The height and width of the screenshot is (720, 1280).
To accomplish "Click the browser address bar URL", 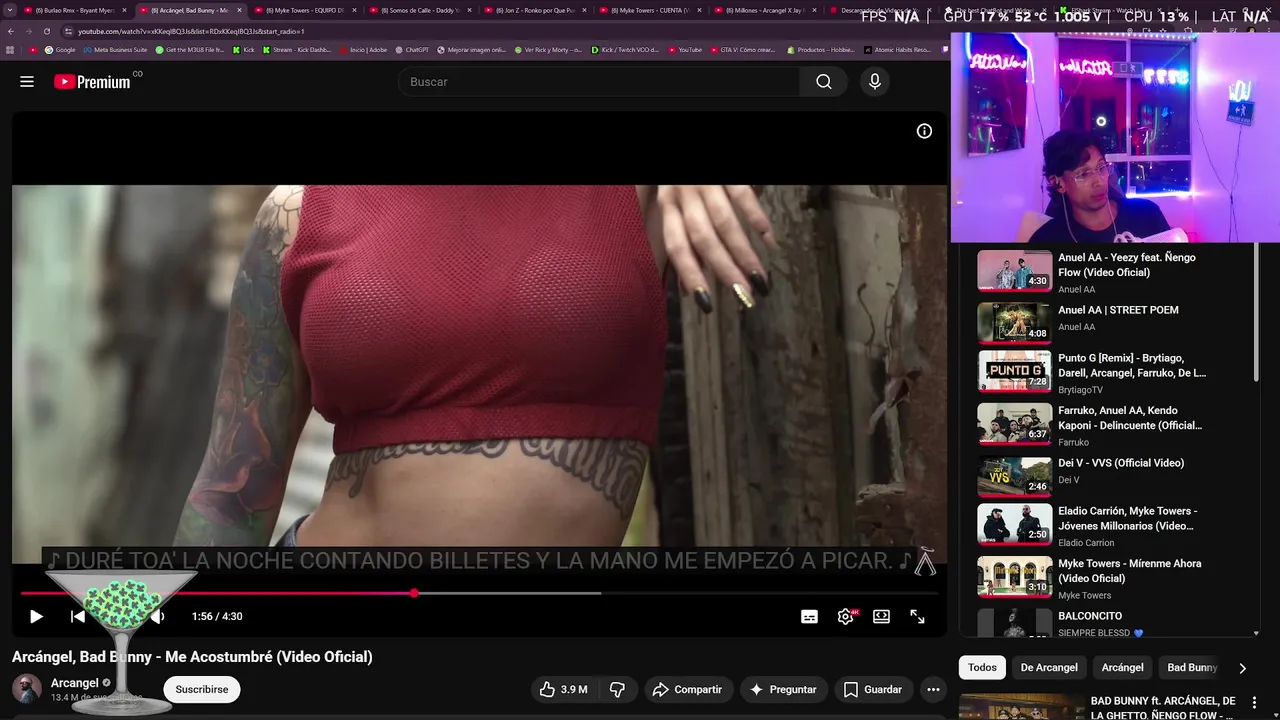I will pos(190,31).
